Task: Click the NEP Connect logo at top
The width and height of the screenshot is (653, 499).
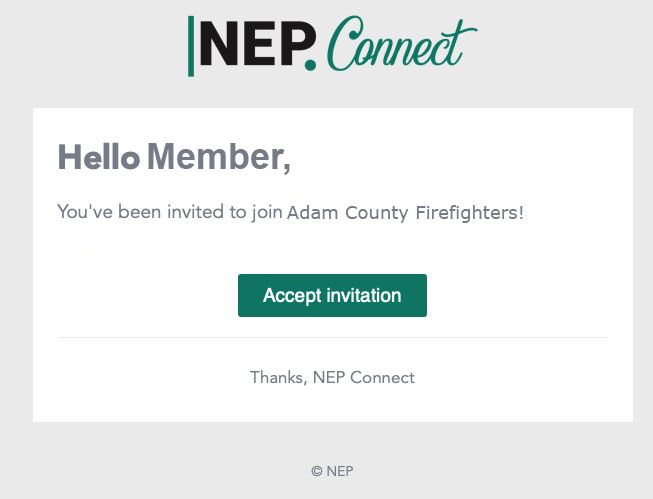Action: [x=332, y=46]
